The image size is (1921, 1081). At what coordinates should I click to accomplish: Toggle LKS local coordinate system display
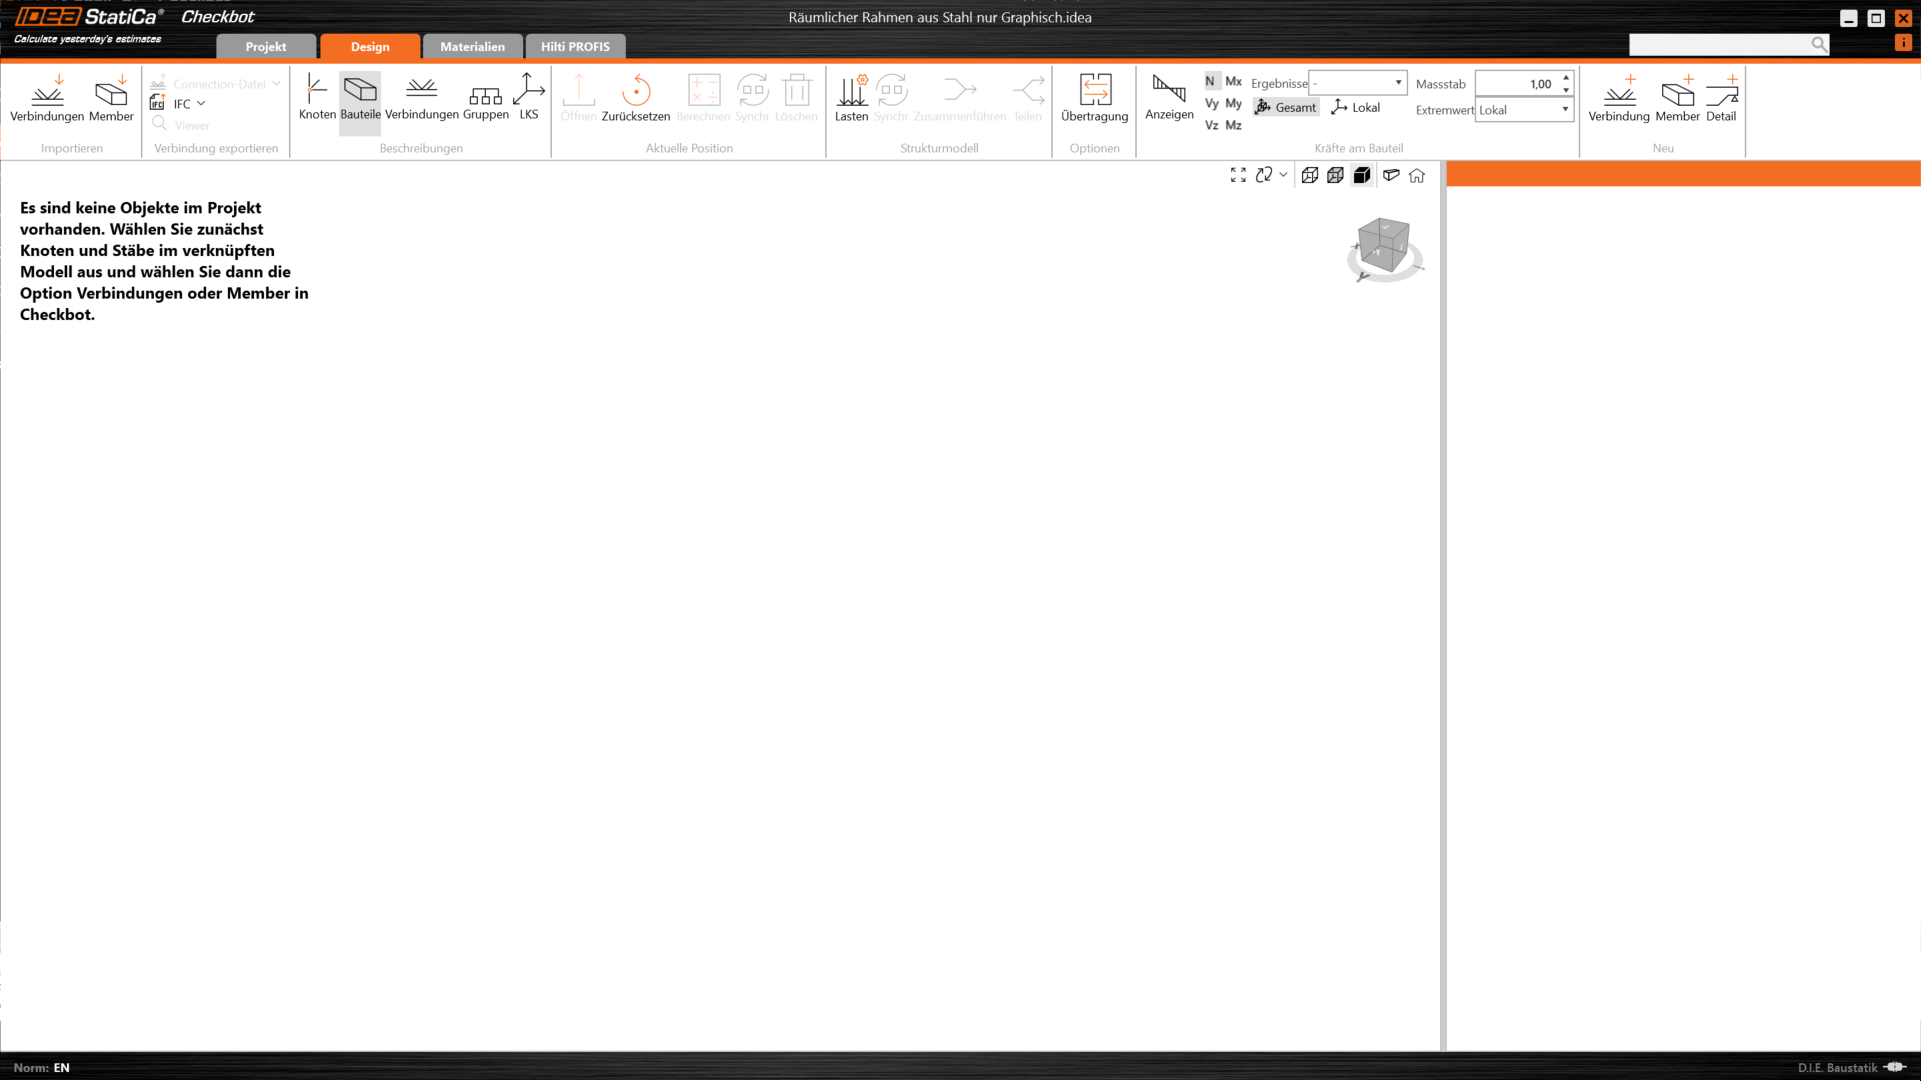coord(529,98)
